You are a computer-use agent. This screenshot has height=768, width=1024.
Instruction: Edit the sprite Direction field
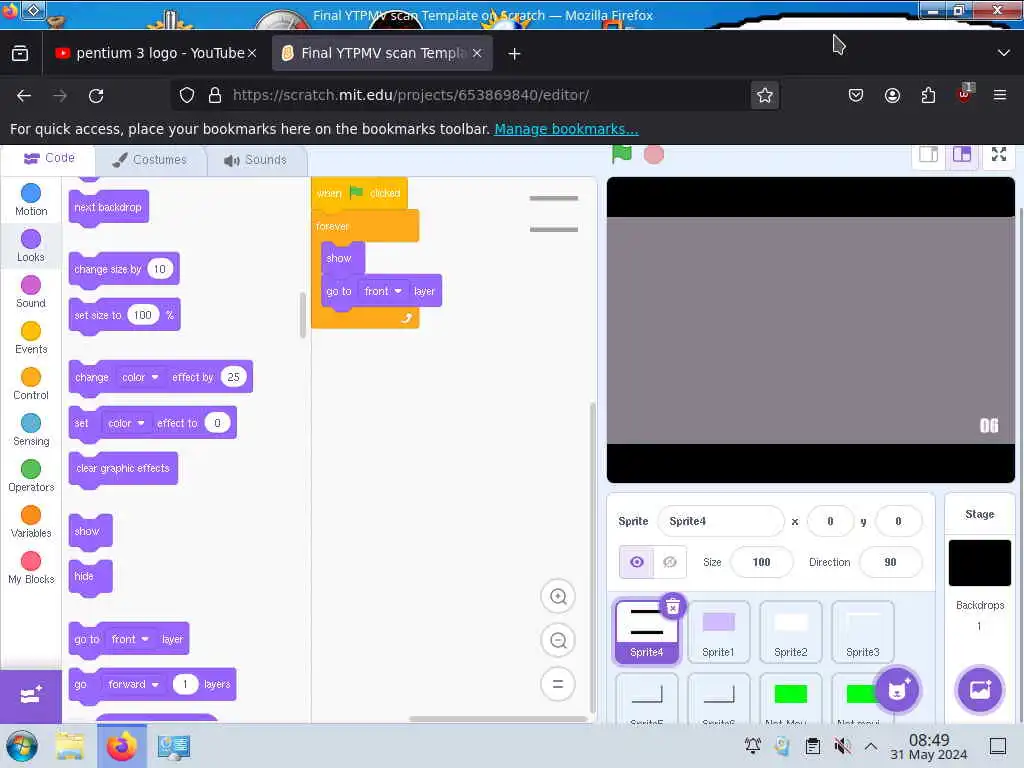(890, 562)
